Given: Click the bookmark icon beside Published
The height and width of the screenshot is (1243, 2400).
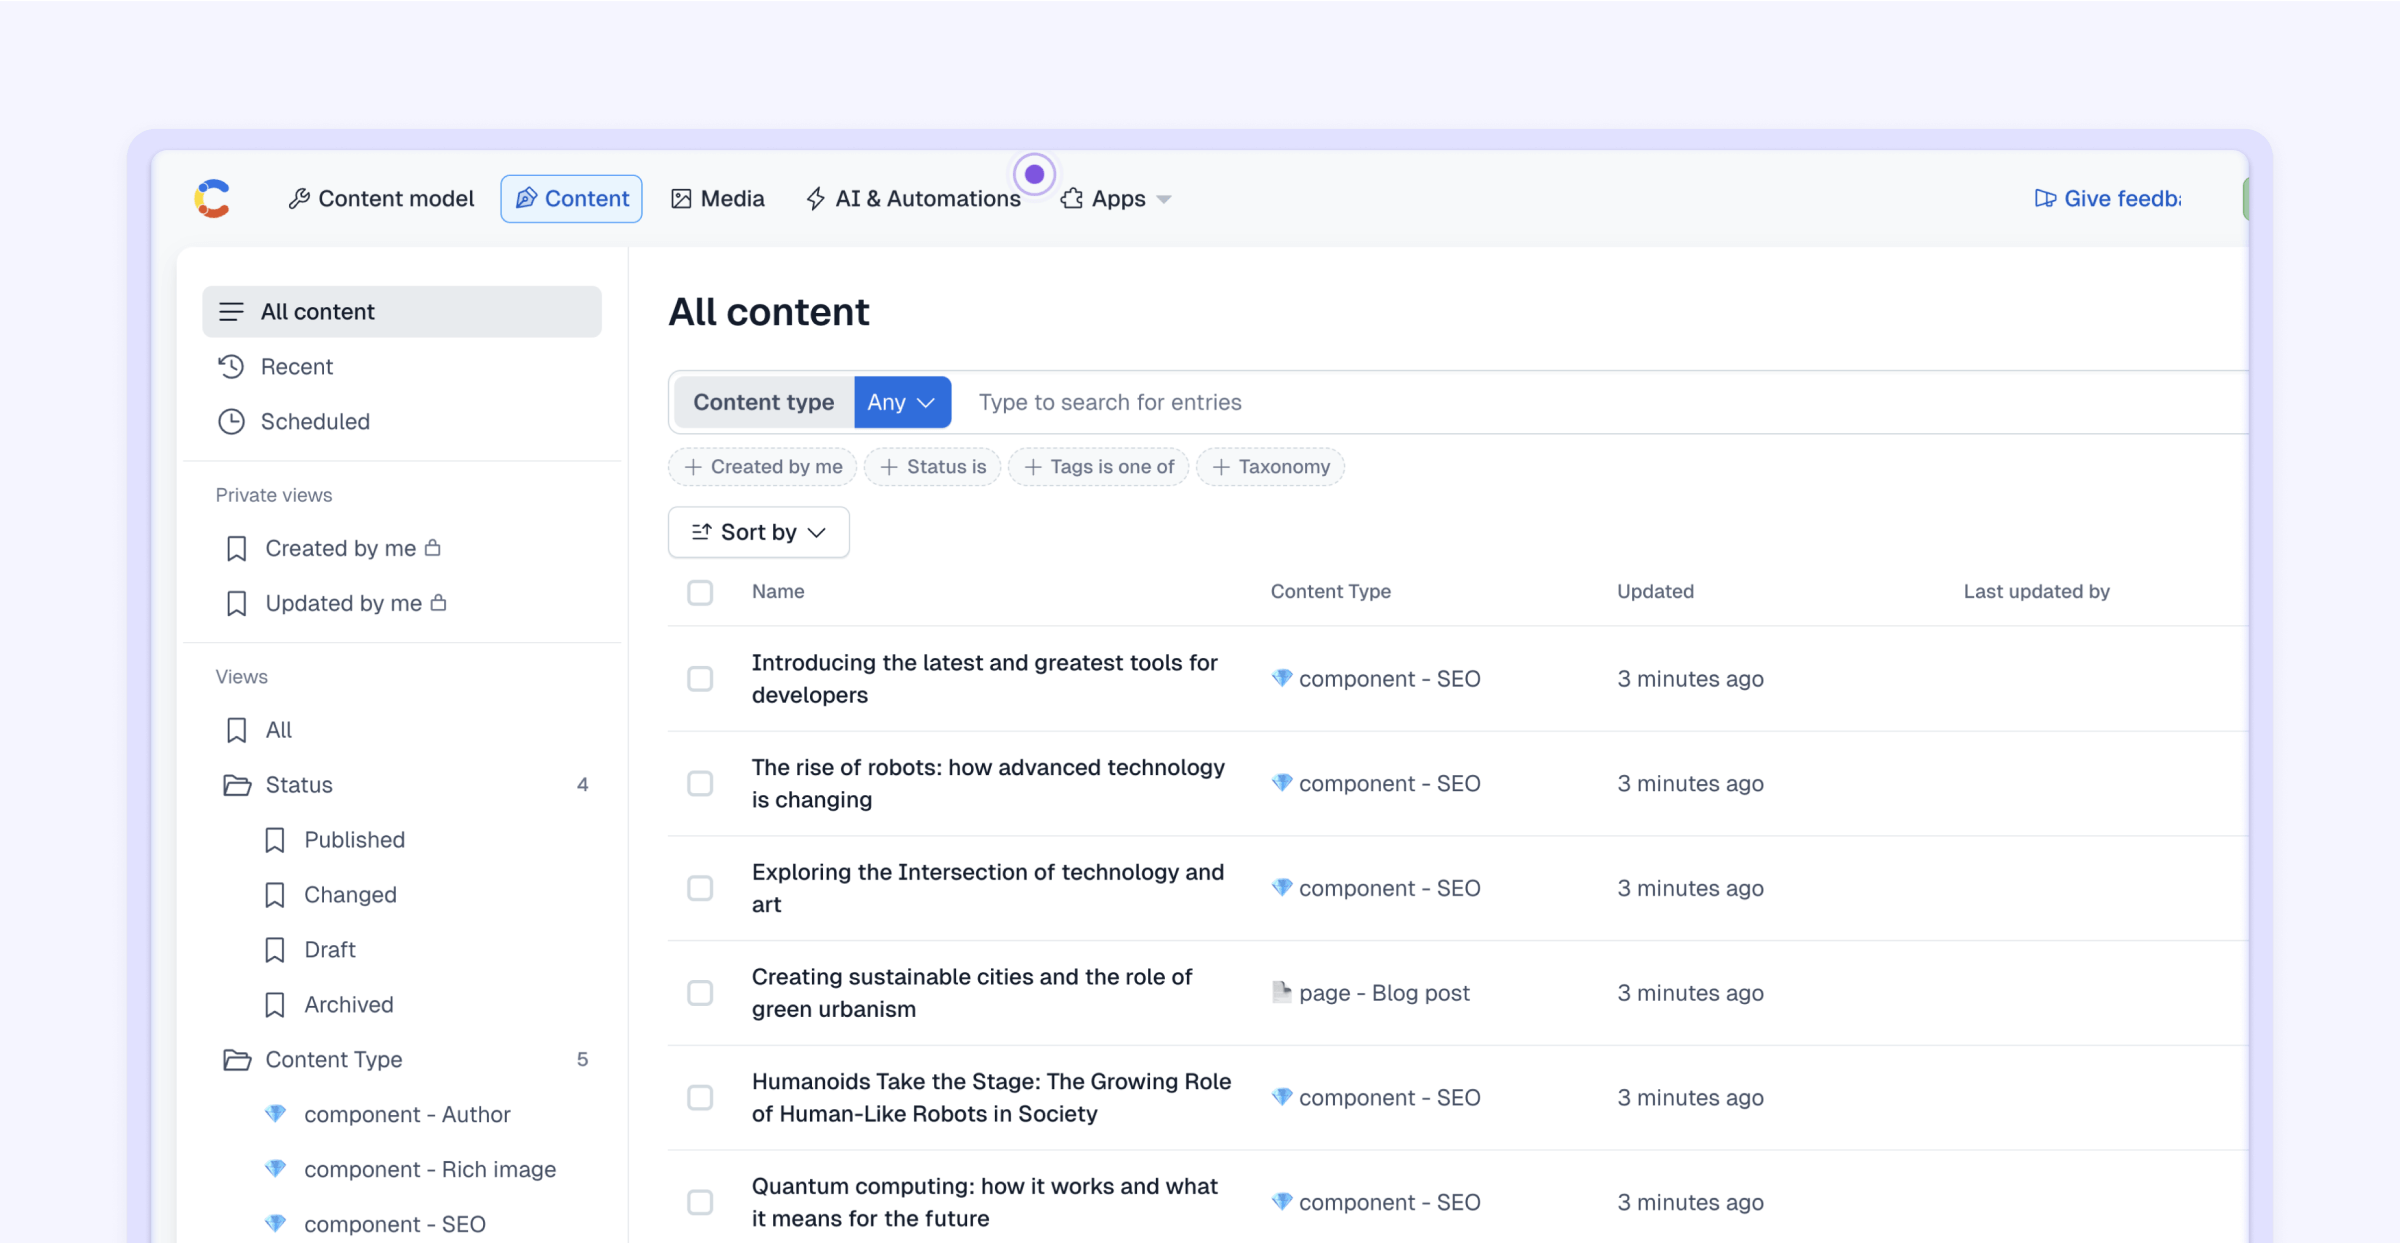Looking at the screenshot, I should 275,840.
